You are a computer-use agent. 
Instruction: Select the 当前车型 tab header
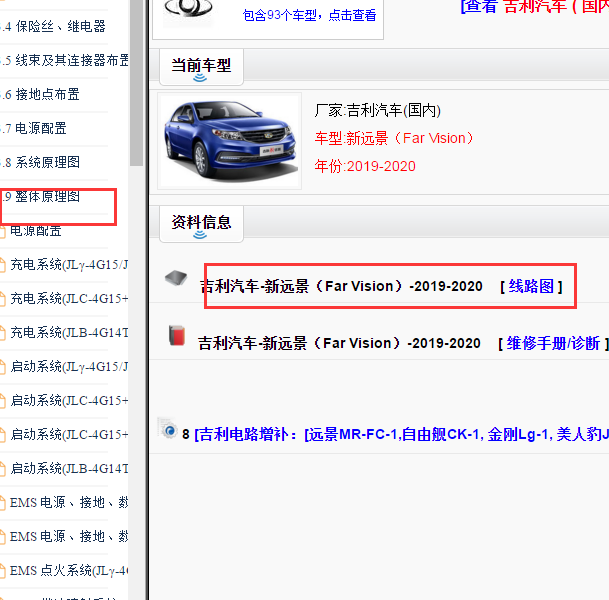[201, 67]
